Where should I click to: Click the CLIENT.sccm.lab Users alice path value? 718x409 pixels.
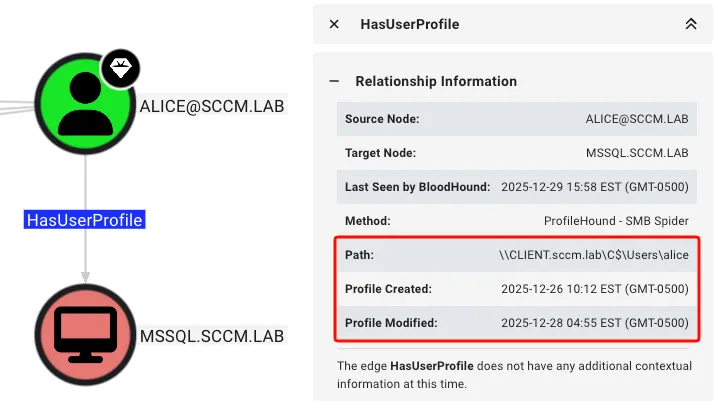(x=594, y=255)
